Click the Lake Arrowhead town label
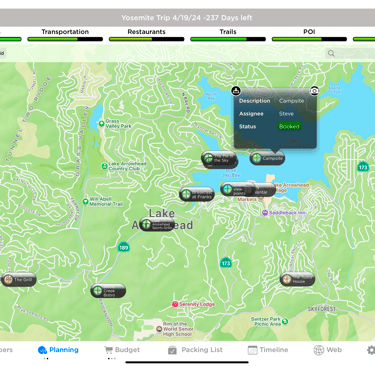This screenshot has height=366, width=375. tap(162, 219)
